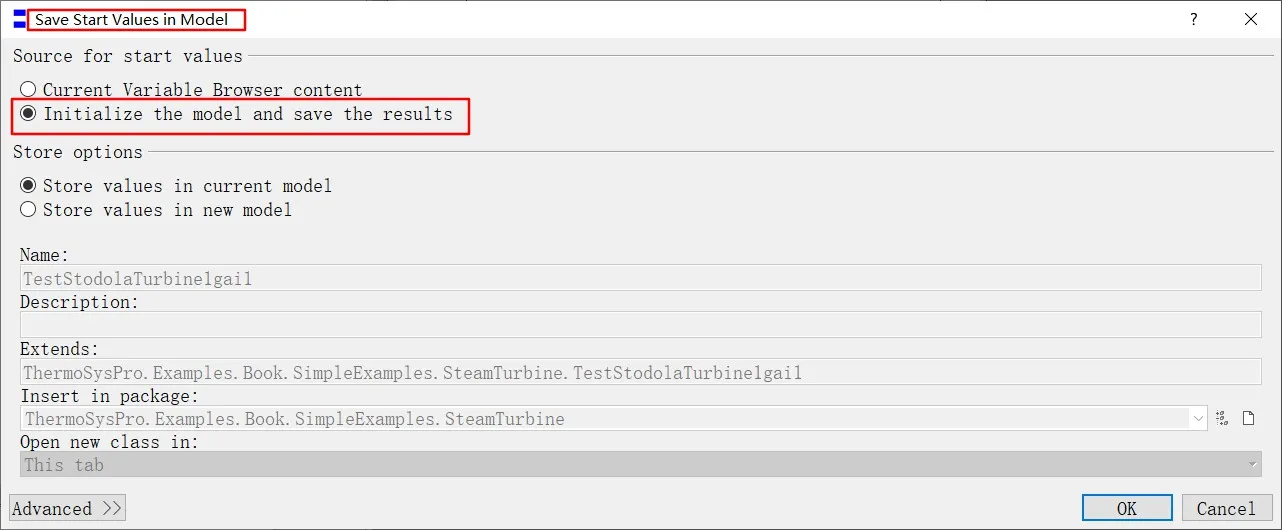The image size is (1282, 530).
Task: Choose Store values in new model
Action: 28,210
